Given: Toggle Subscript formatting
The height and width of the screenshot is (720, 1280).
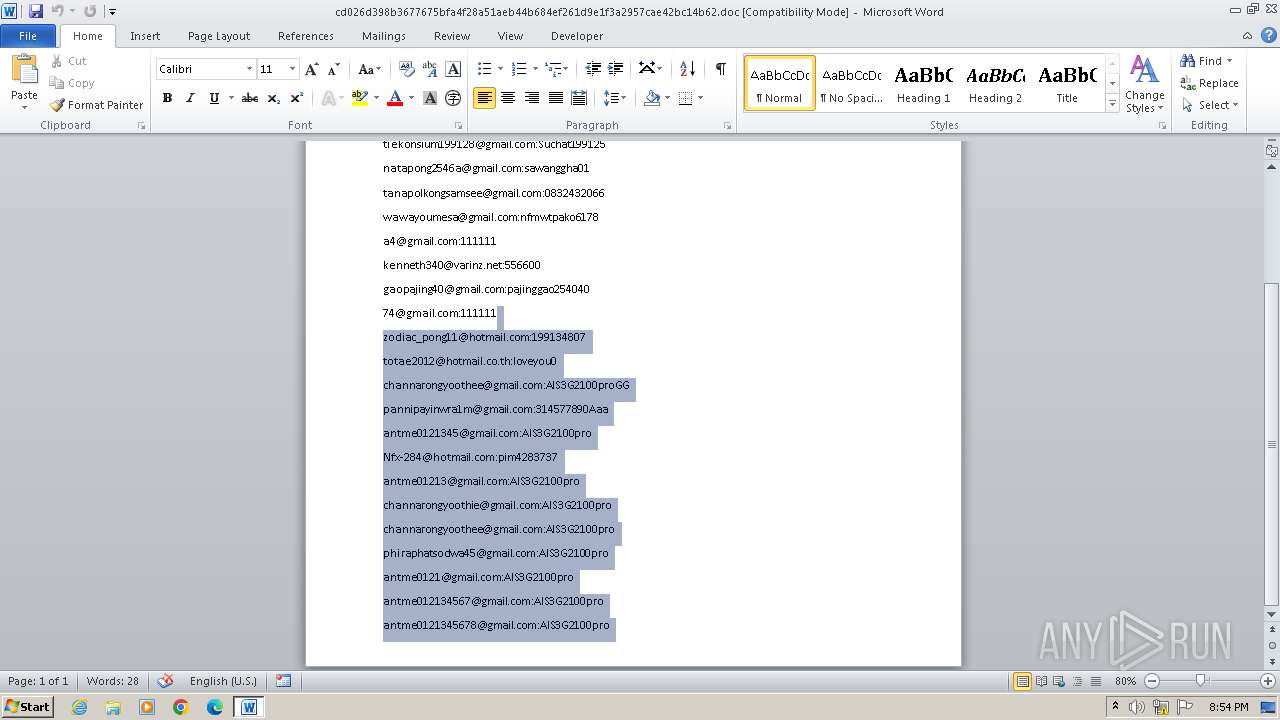Looking at the screenshot, I should click(x=273, y=98).
